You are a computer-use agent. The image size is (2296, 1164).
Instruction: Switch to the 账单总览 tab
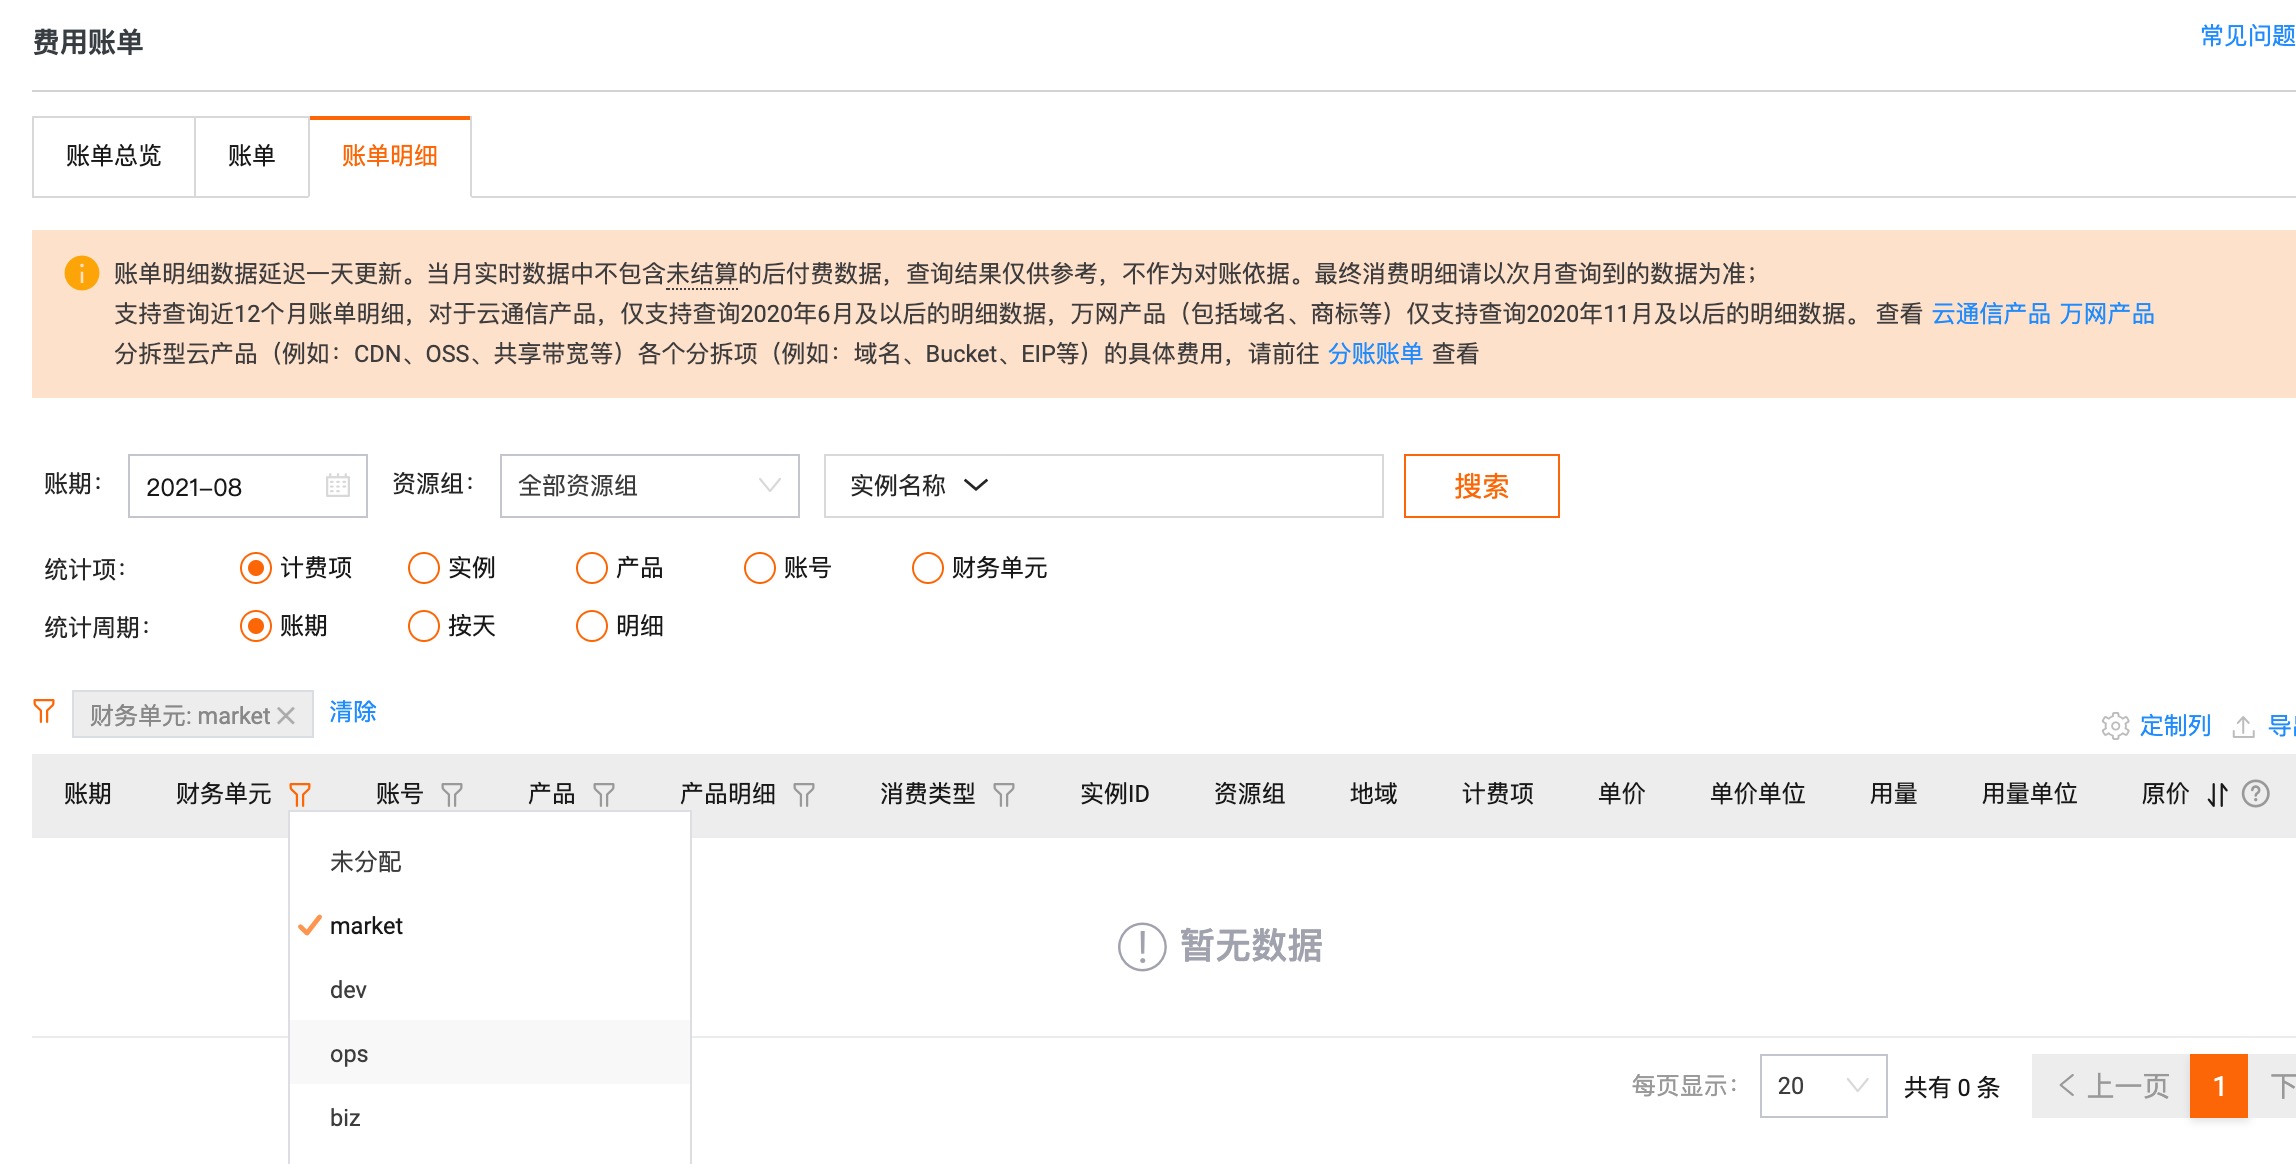click(x=114, y=156)
